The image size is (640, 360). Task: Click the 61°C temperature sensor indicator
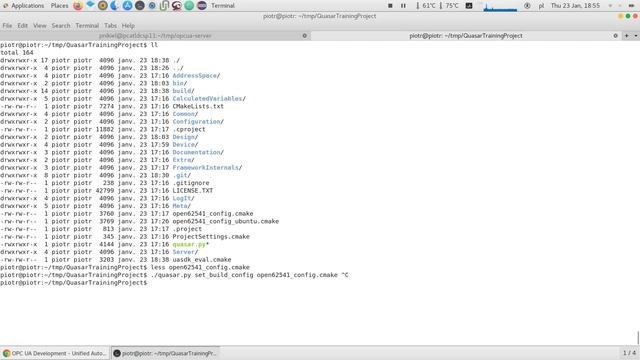pyautogui.click(x=426, y=6)
